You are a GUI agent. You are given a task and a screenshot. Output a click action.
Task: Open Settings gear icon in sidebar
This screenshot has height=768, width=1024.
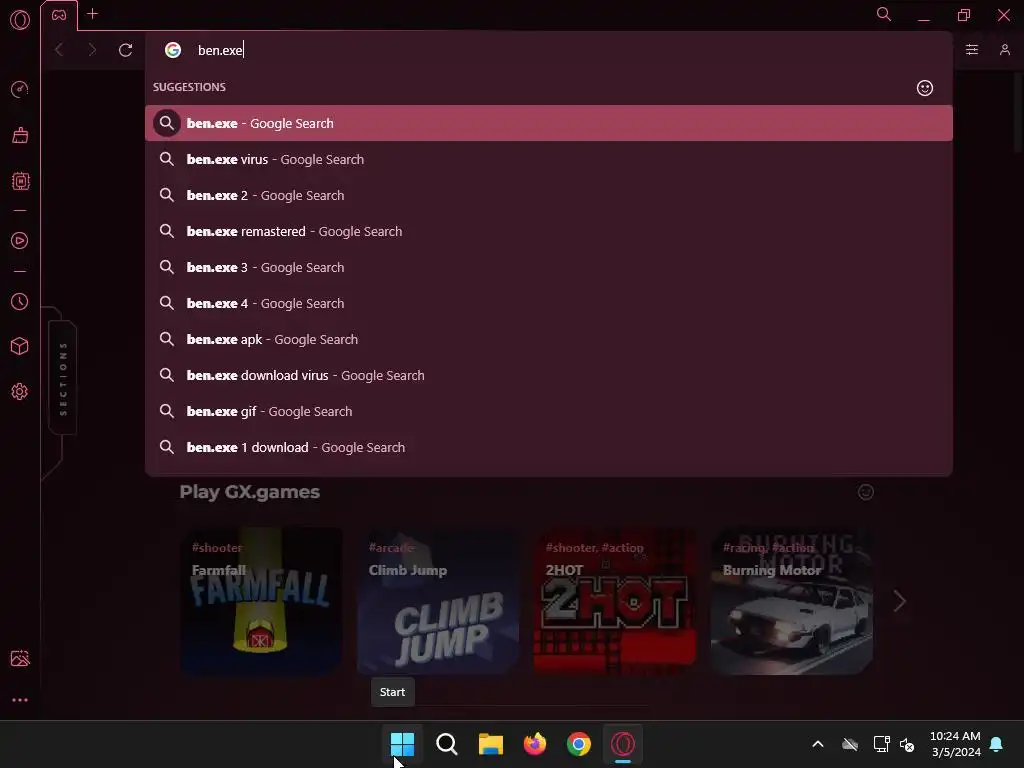coord(20,392)
